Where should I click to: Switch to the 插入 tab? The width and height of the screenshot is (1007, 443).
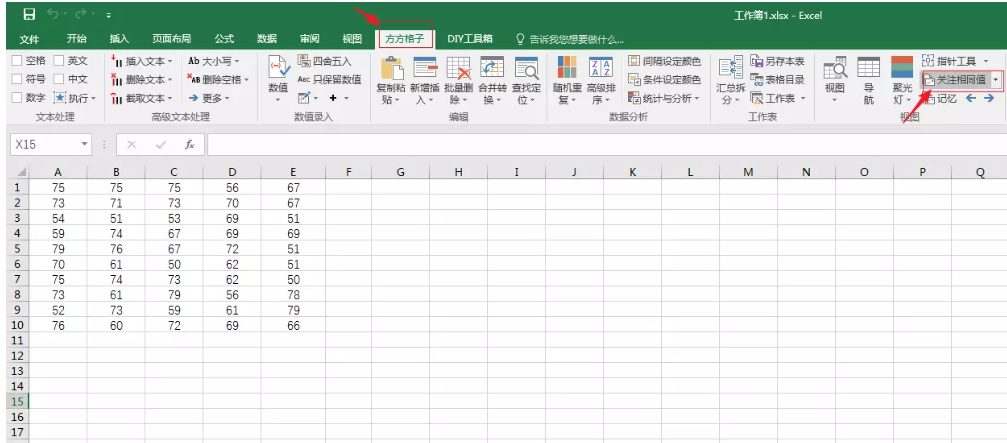pos(119,39)
